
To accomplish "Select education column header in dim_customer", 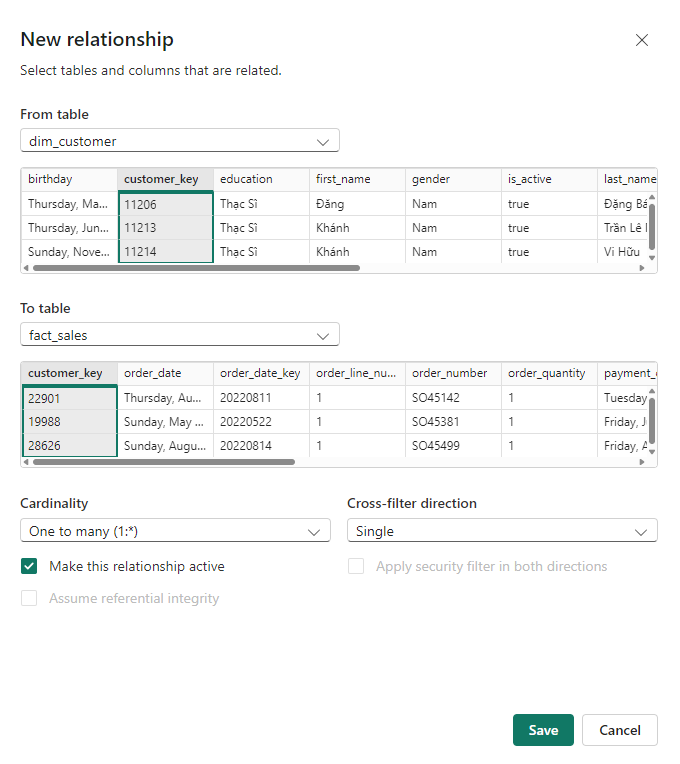I will [x=261, y=179].
